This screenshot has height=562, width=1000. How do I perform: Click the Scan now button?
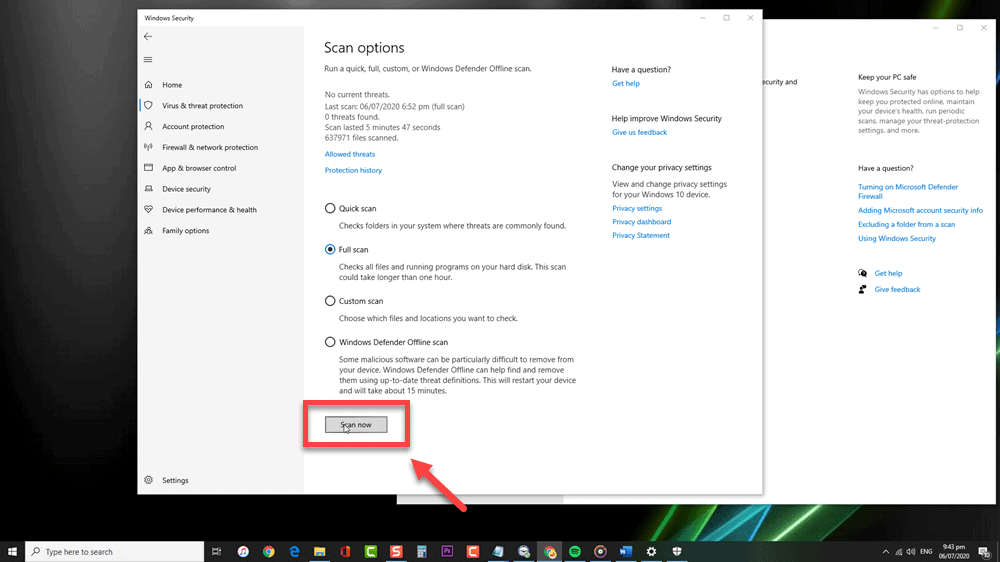coord(356,425)
